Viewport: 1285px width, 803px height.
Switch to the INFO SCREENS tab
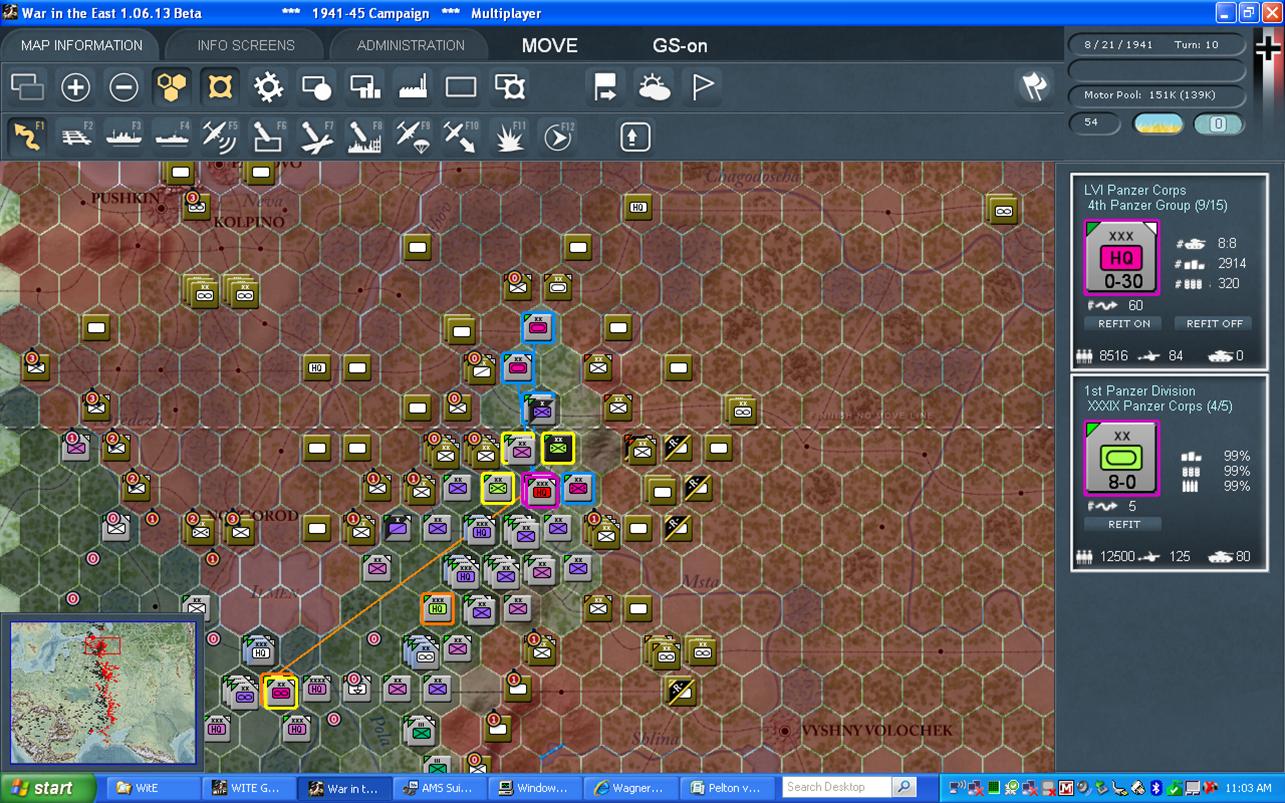click(246, 45)
